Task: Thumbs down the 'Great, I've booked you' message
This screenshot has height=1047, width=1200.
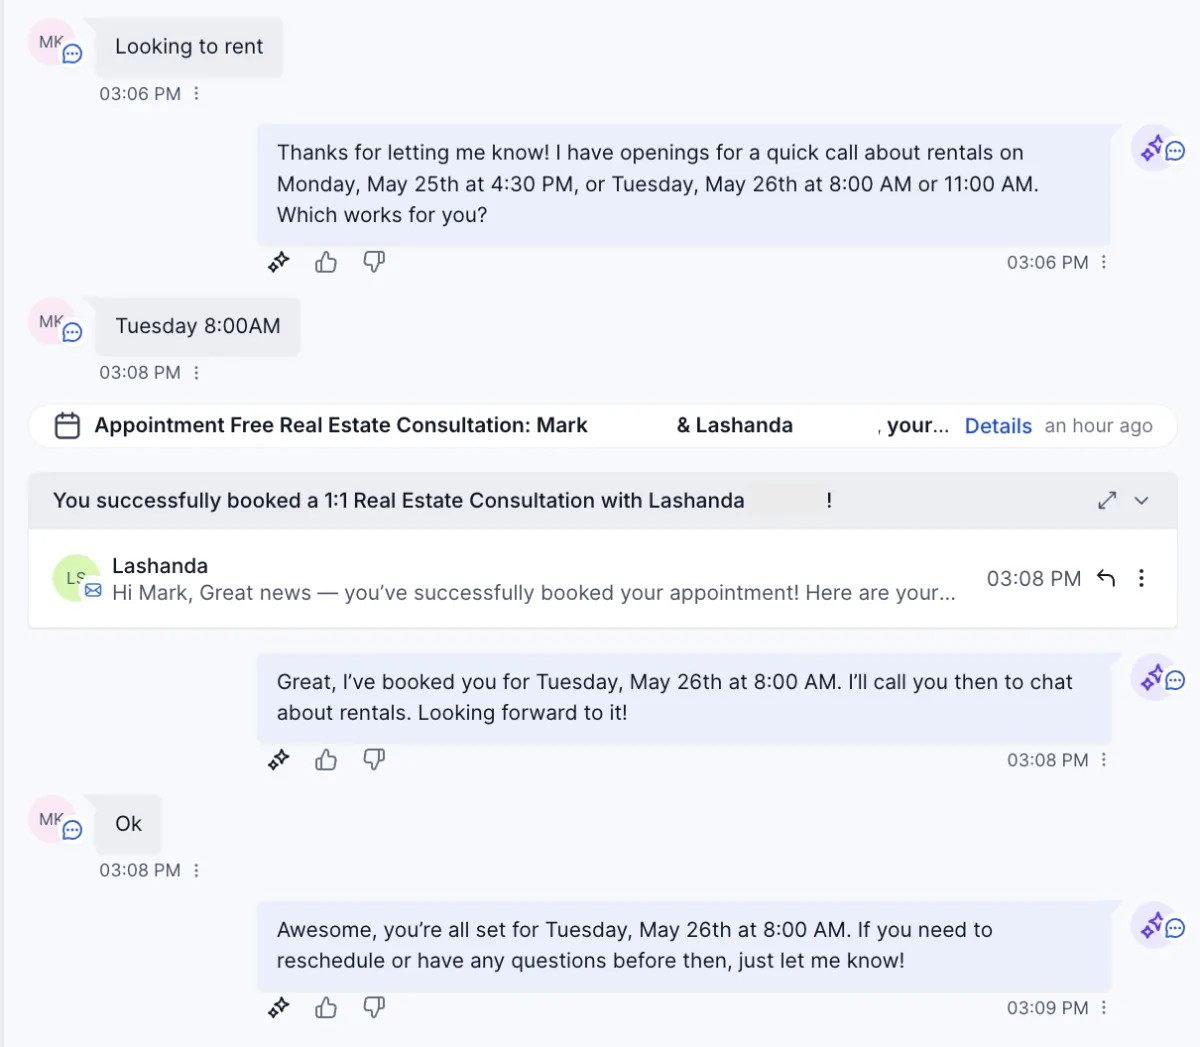Action: point(374,760)
